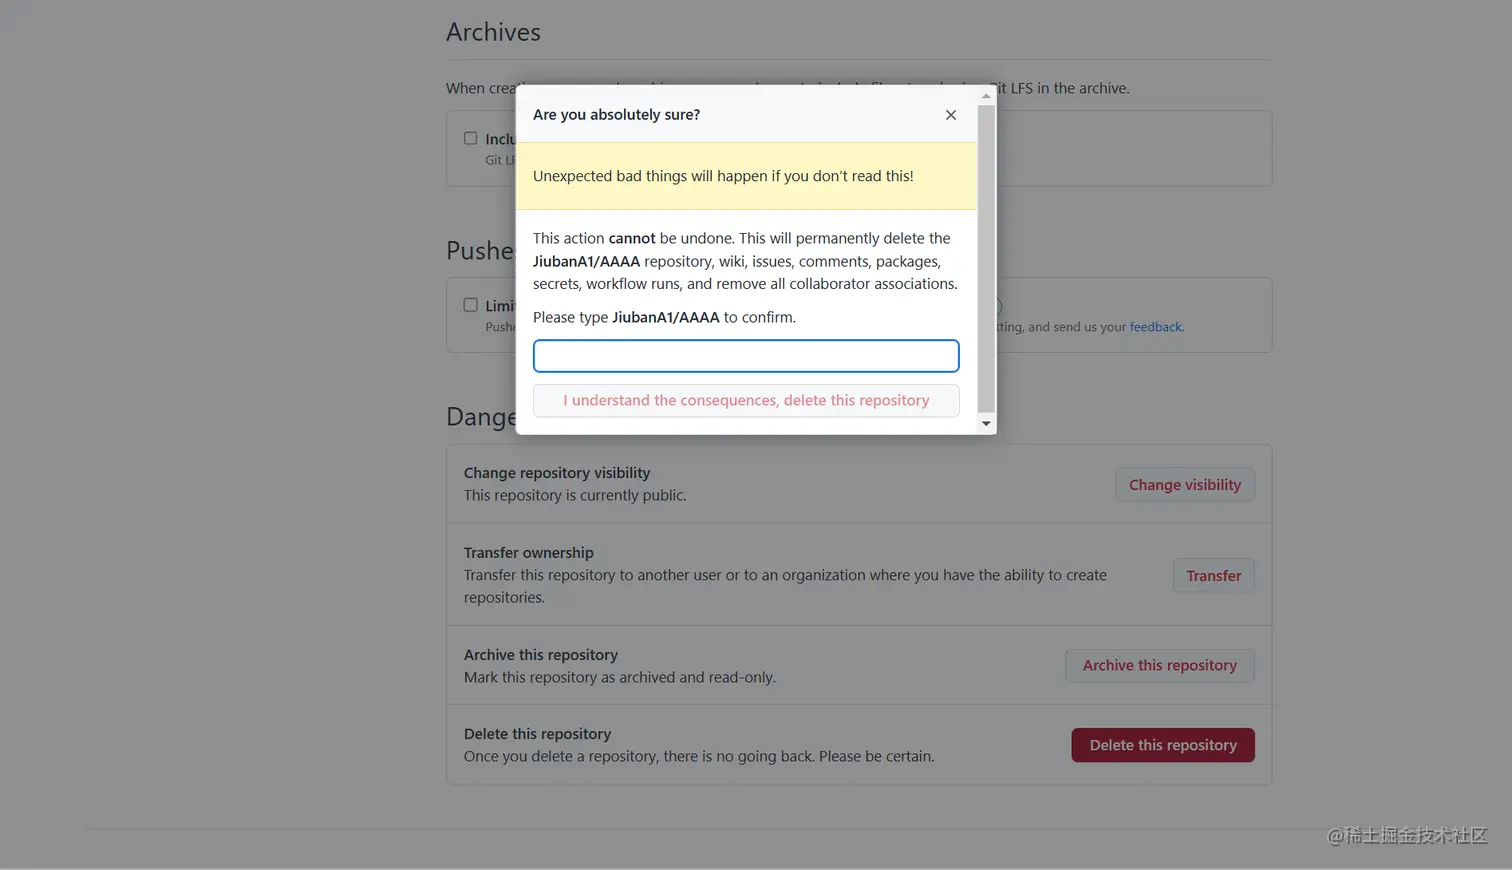
Task: Toggle the Limit pushes checkbox
Action: 470,305
